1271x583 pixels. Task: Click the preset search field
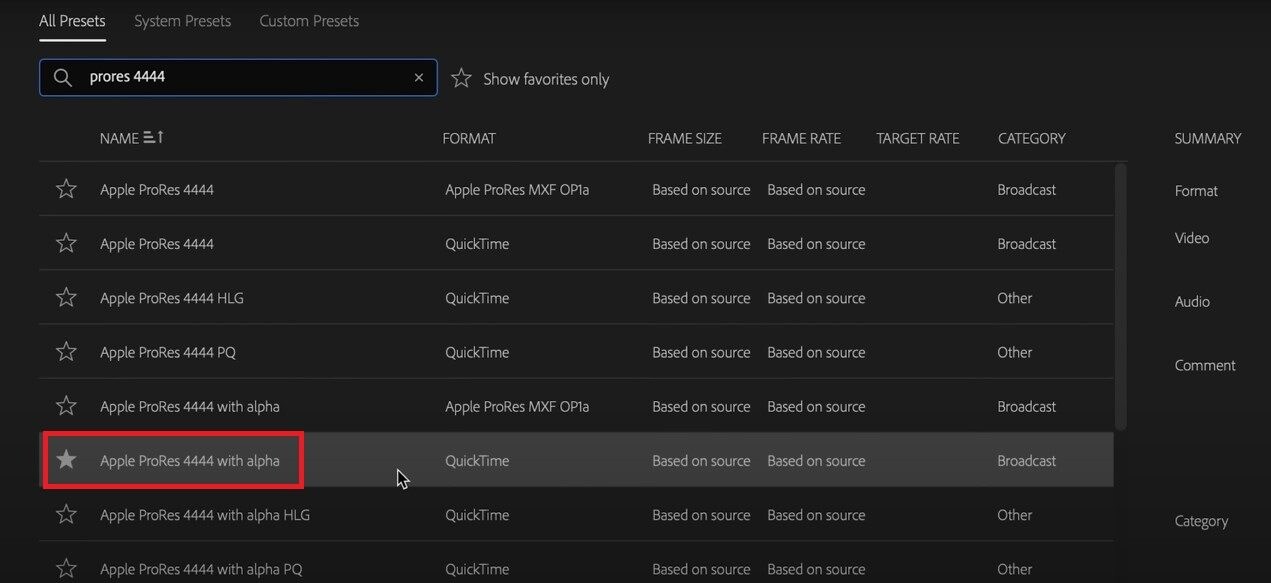(238, 78)
